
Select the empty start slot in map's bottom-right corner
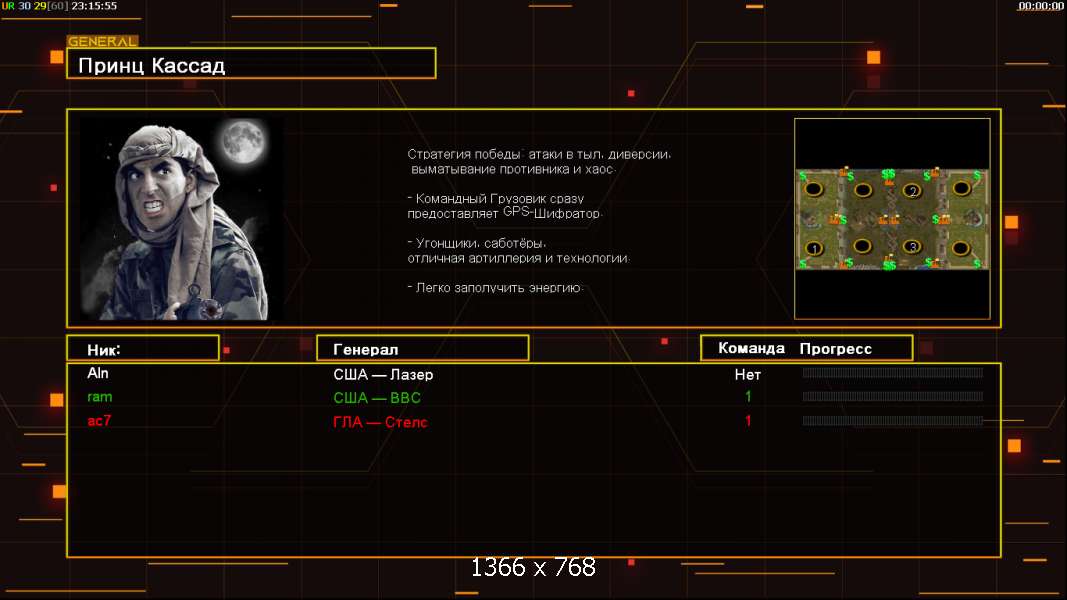(x=961, y=248)
